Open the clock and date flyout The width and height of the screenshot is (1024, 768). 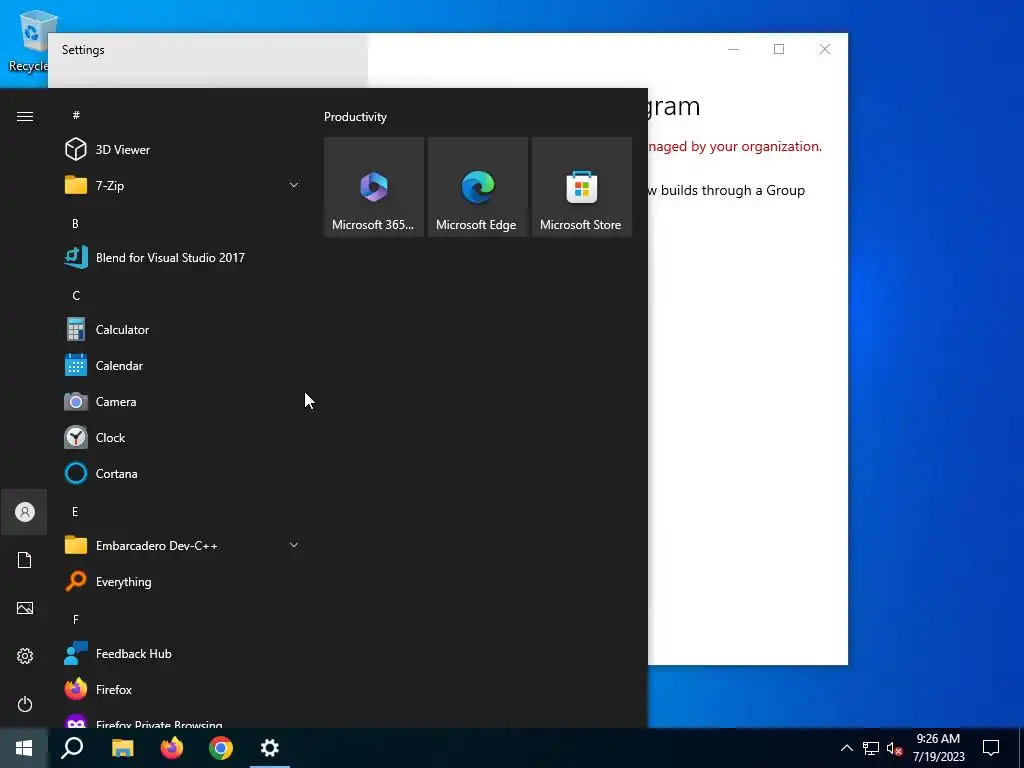pos(938,748)
